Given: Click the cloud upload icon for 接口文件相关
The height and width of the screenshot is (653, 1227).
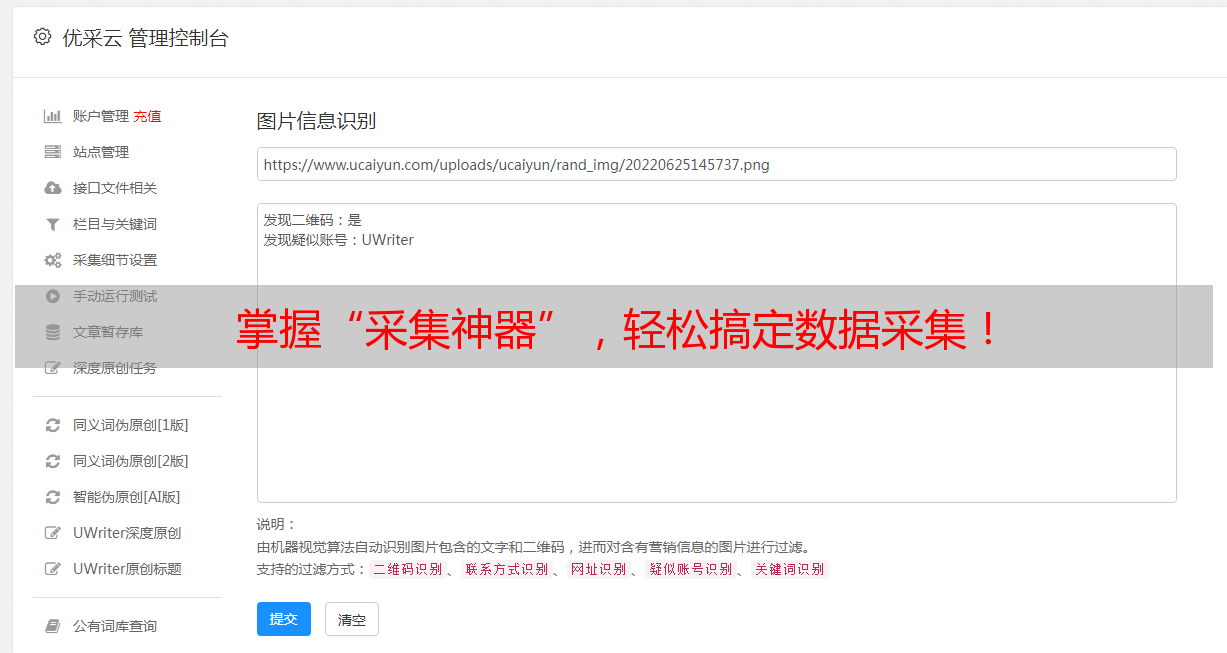Looking at the screenshot, I should click(x=53, y=188).
